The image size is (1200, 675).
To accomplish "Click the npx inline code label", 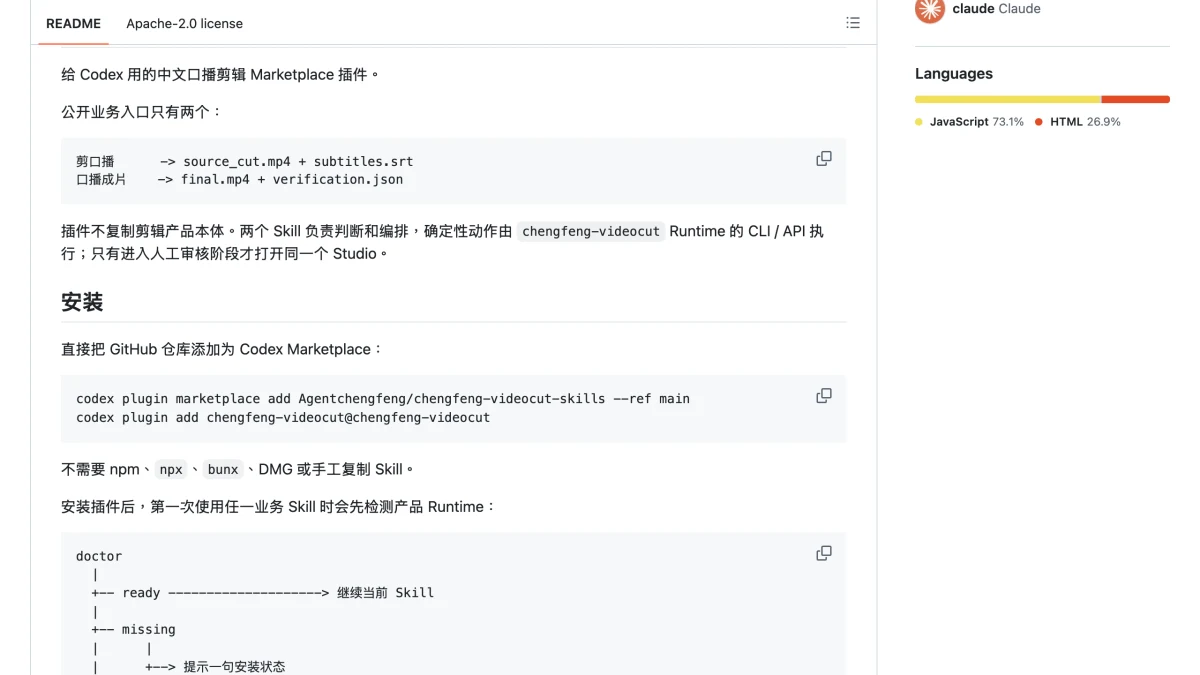I will [171, 470].
